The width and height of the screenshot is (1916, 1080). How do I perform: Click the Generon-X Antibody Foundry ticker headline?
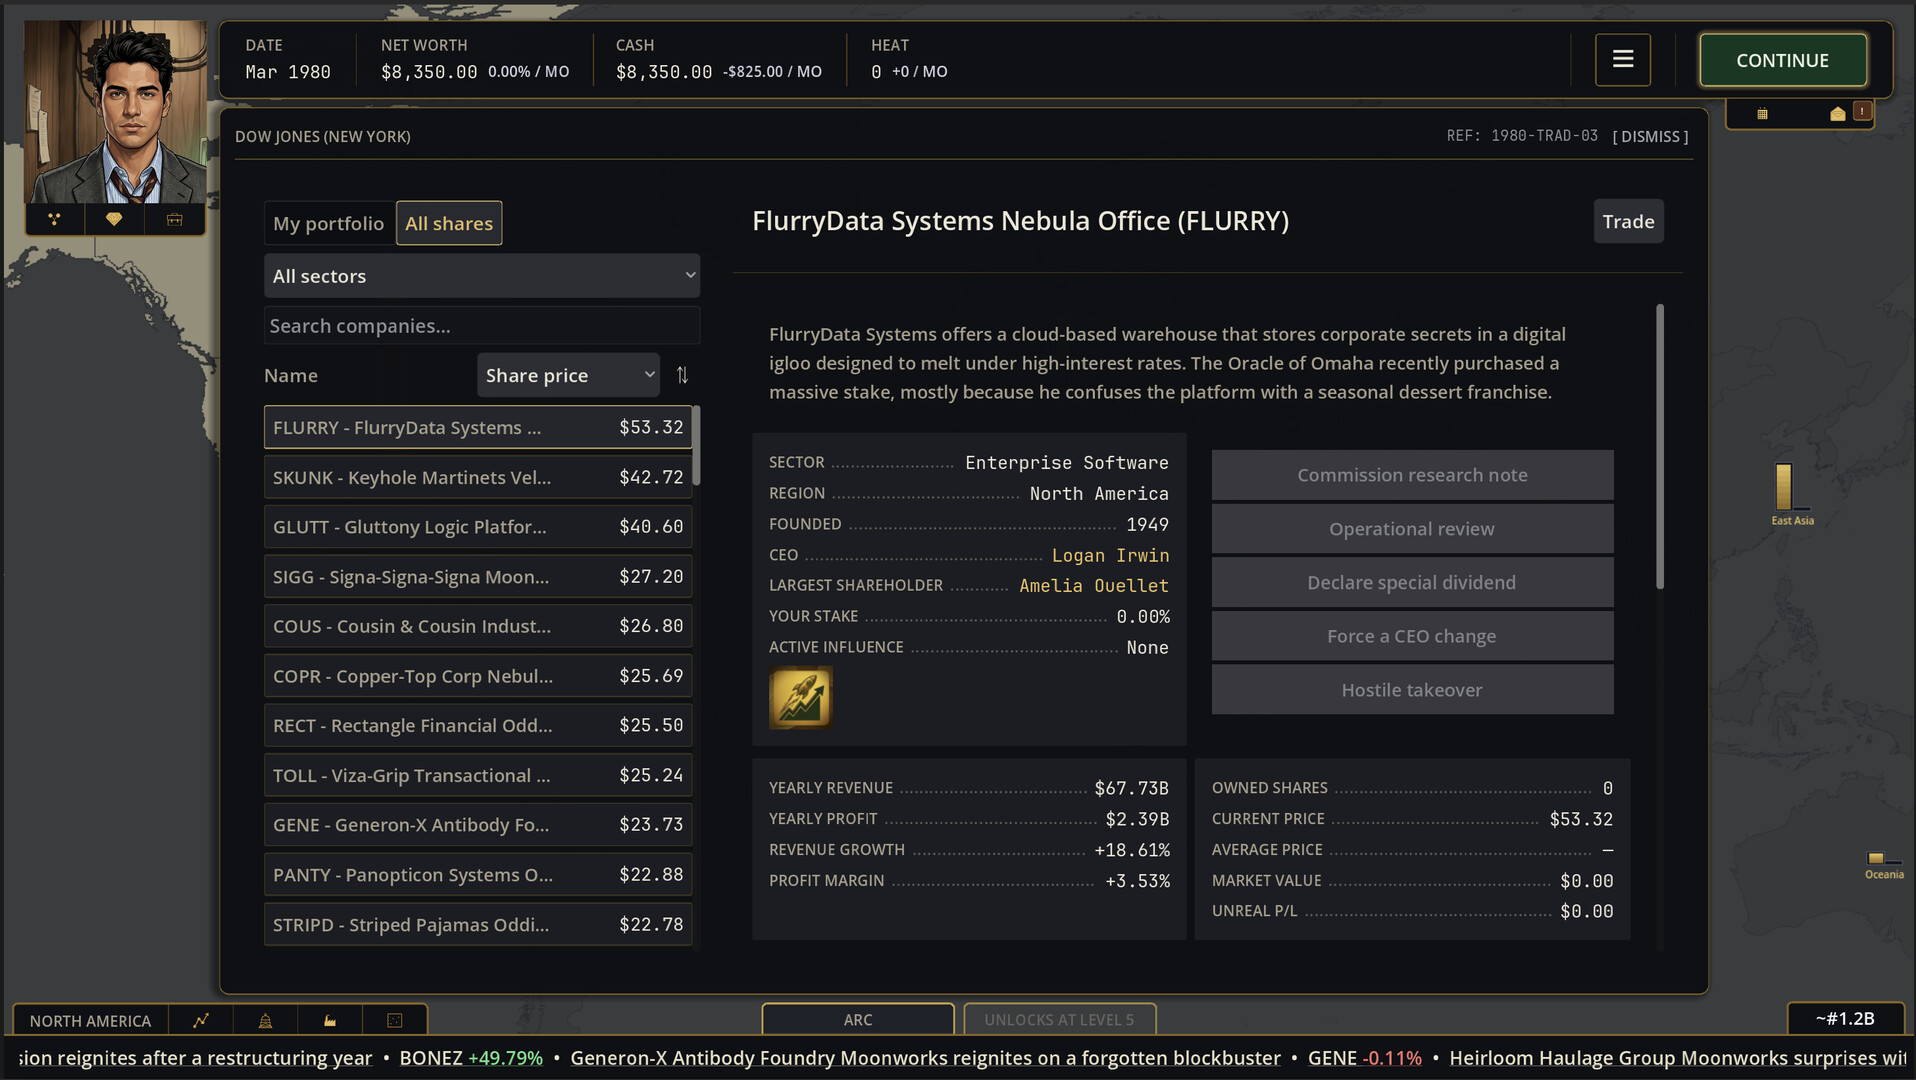(925, 1058)
